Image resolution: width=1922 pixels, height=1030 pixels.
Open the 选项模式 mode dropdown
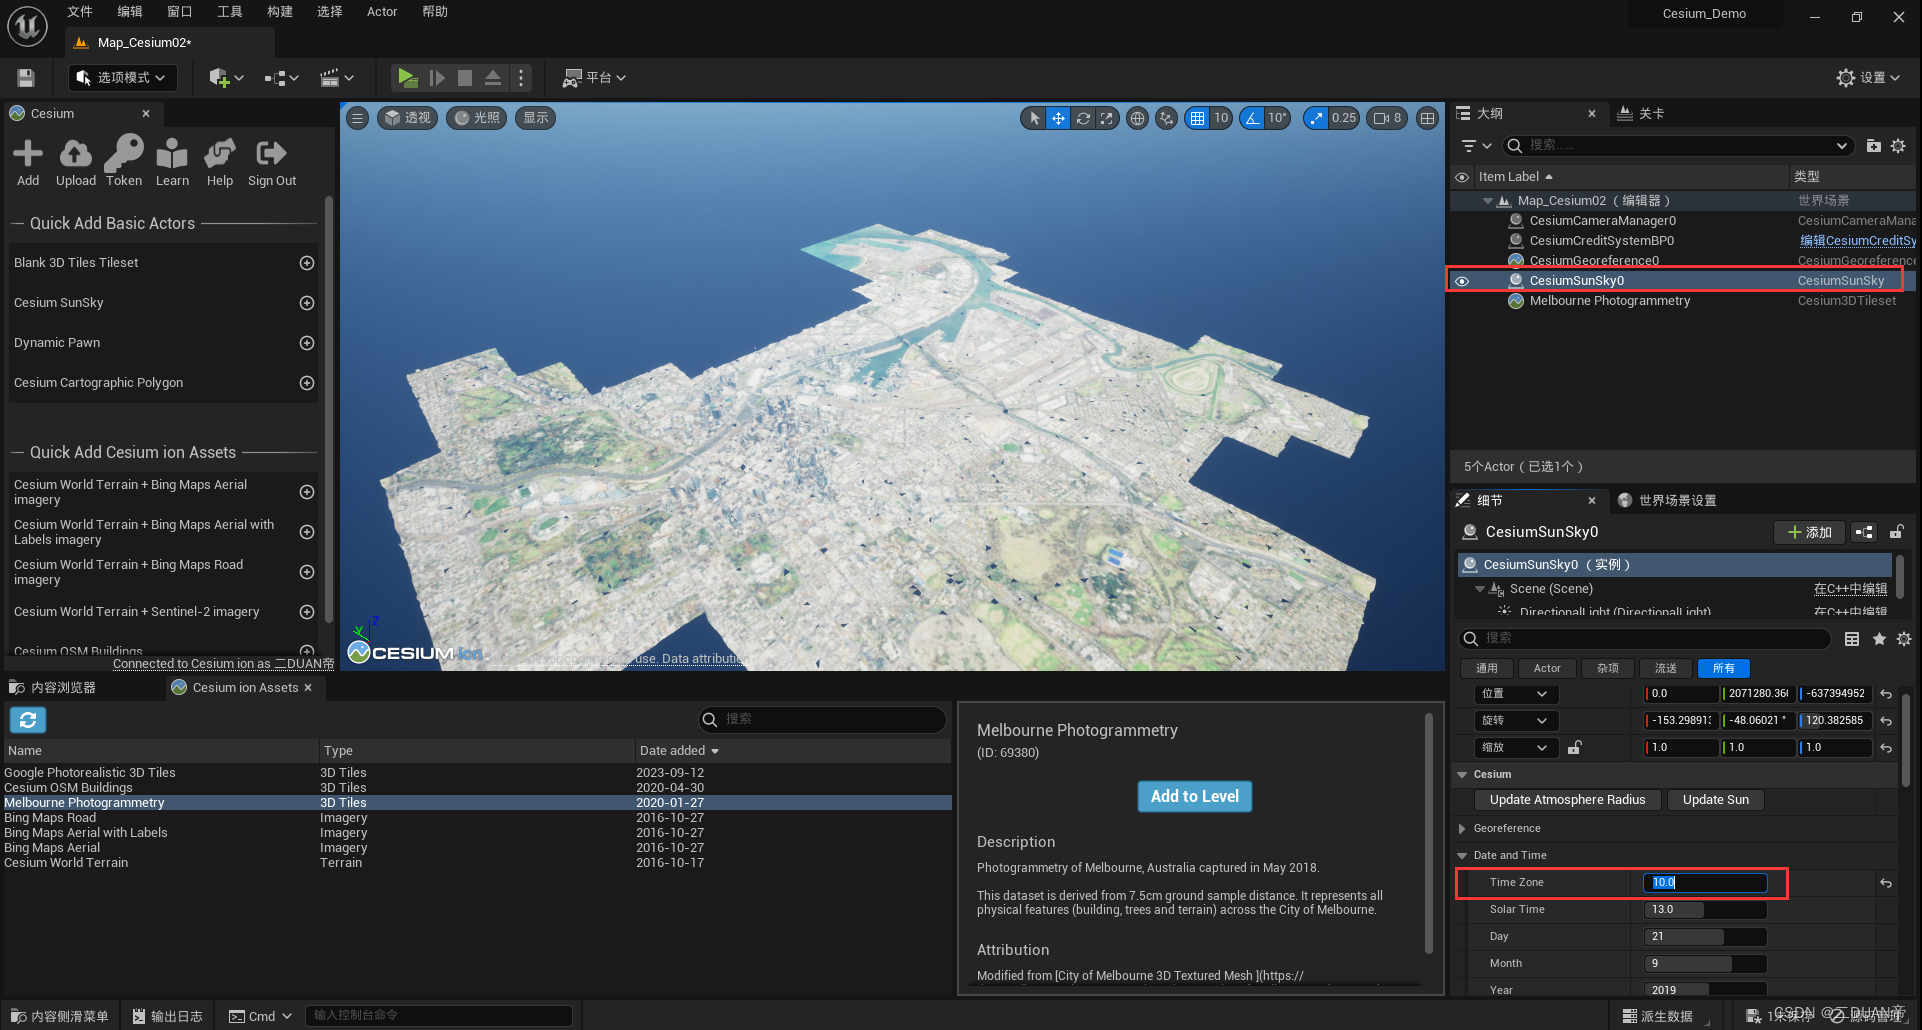click(122, 78)
